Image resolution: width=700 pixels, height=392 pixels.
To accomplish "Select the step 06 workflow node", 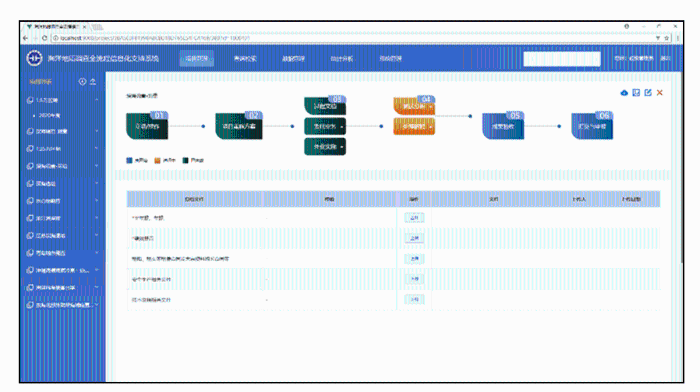I will click(x=592, y=126).
